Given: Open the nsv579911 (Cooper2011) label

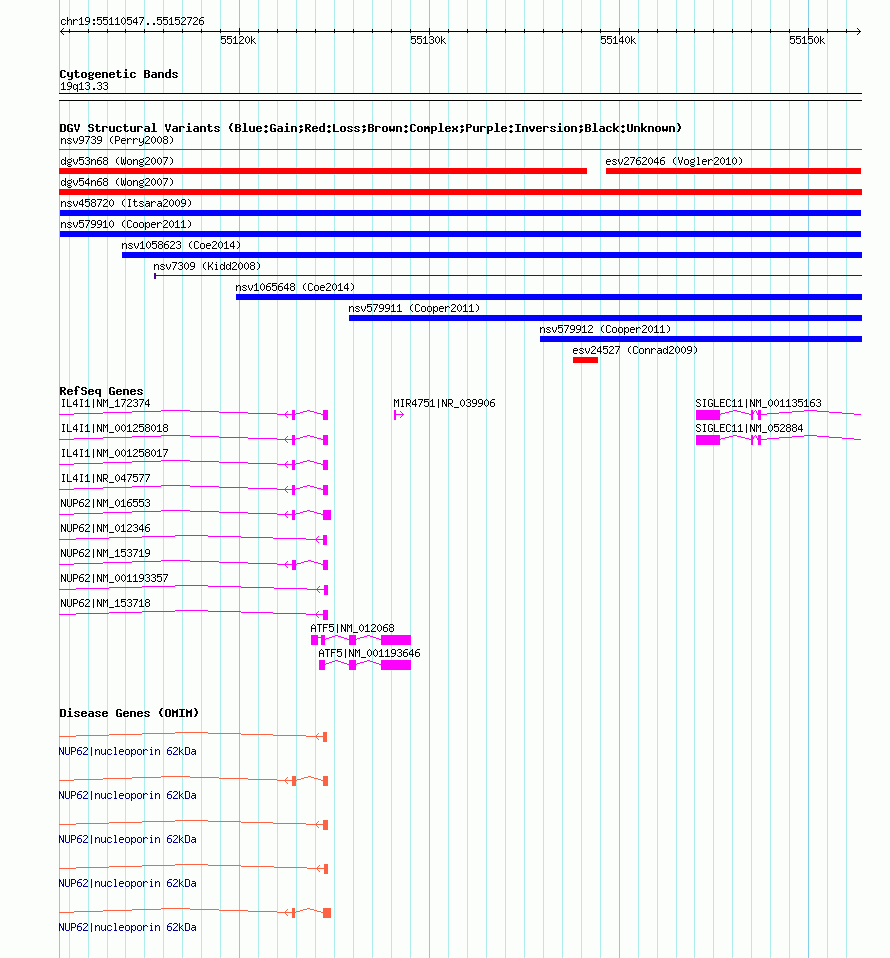Looking at the screenshot, I should tap(414, 309).
